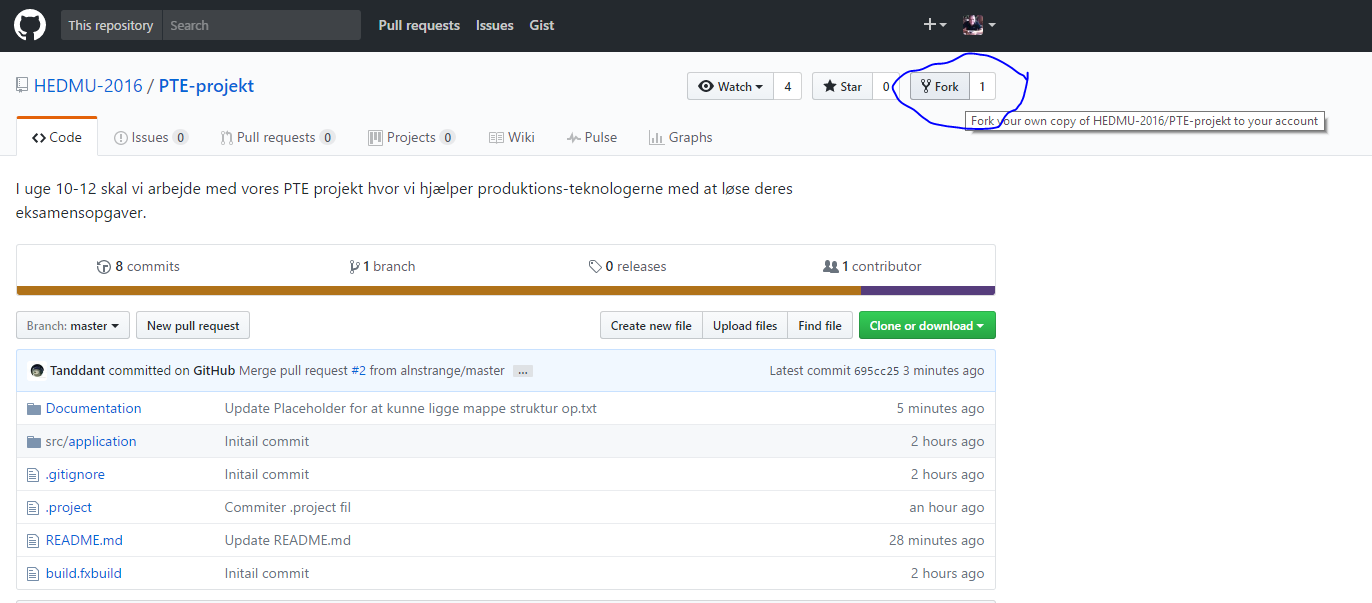Screen dimensions: 1372x603
Task: Click the language breakdown color bar
Action: click(x=506, y=291)
